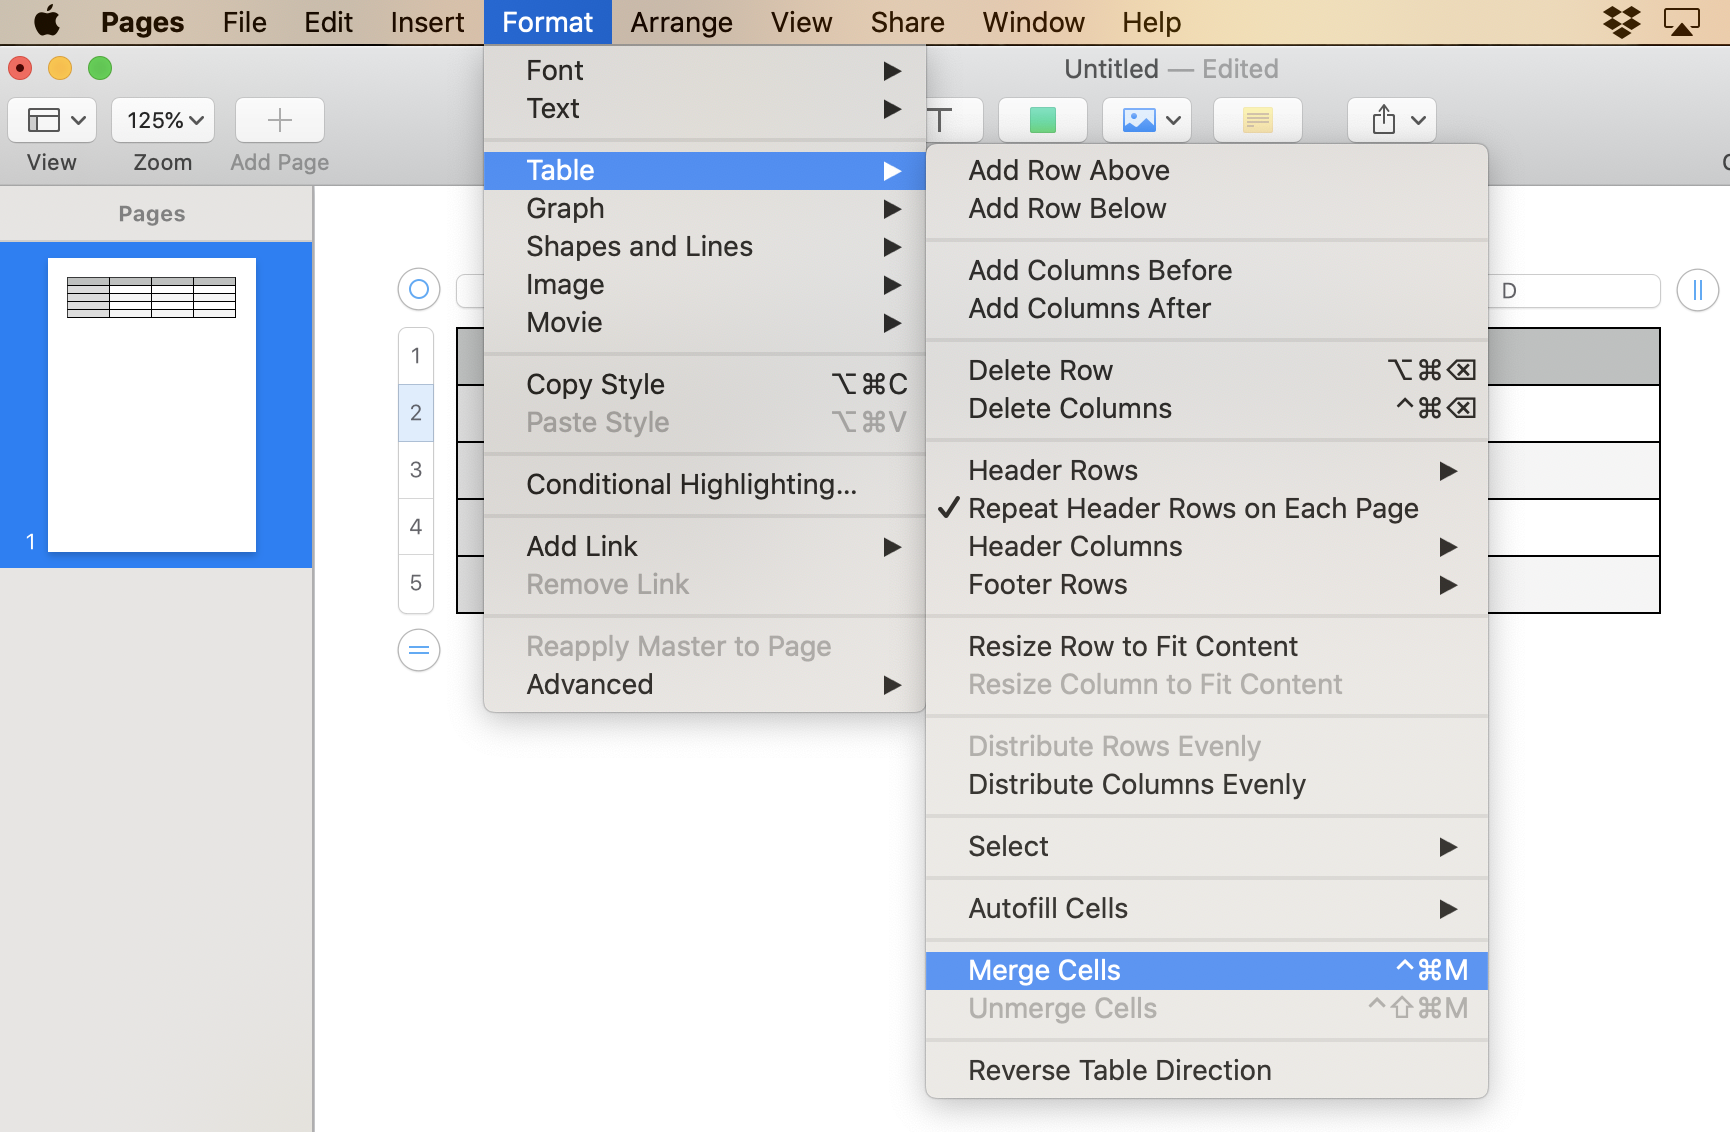Choose Copy Style
The width and height of the screenshot is (1730, 1132).
(705, 384)
